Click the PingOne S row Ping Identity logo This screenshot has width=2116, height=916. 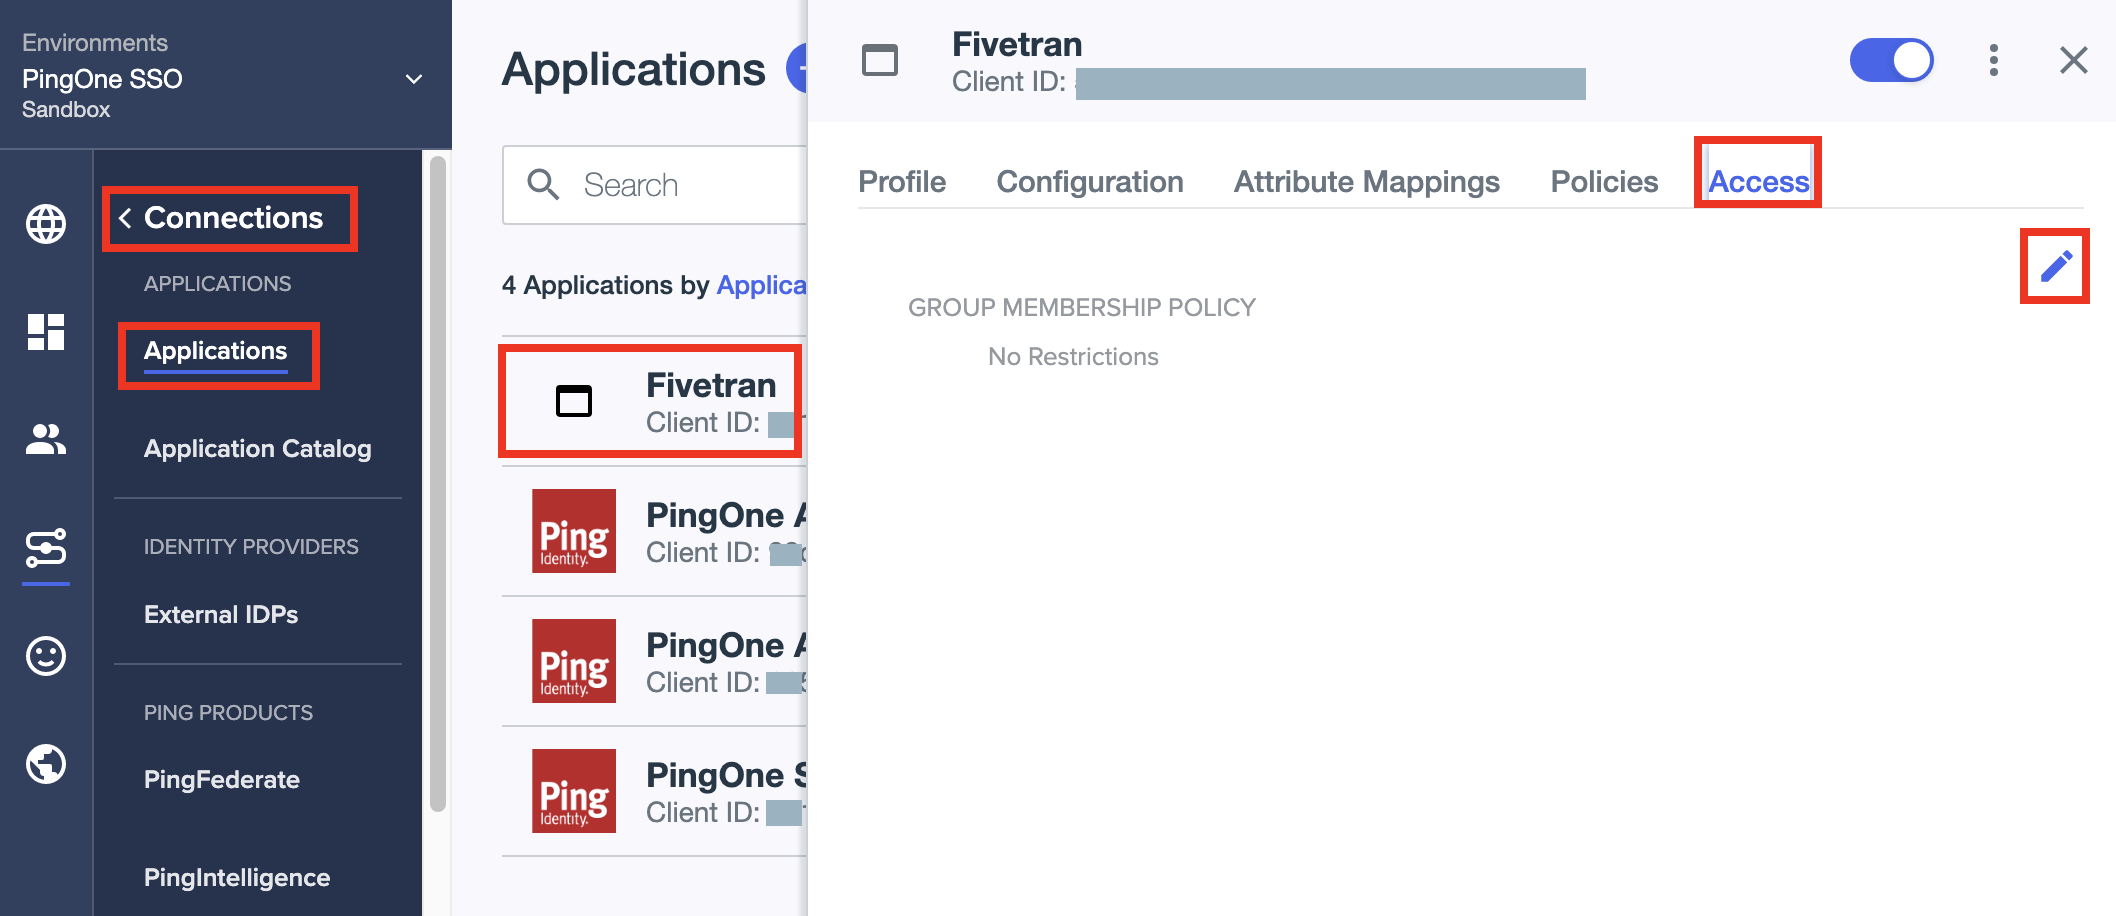[x=574, y=791]
